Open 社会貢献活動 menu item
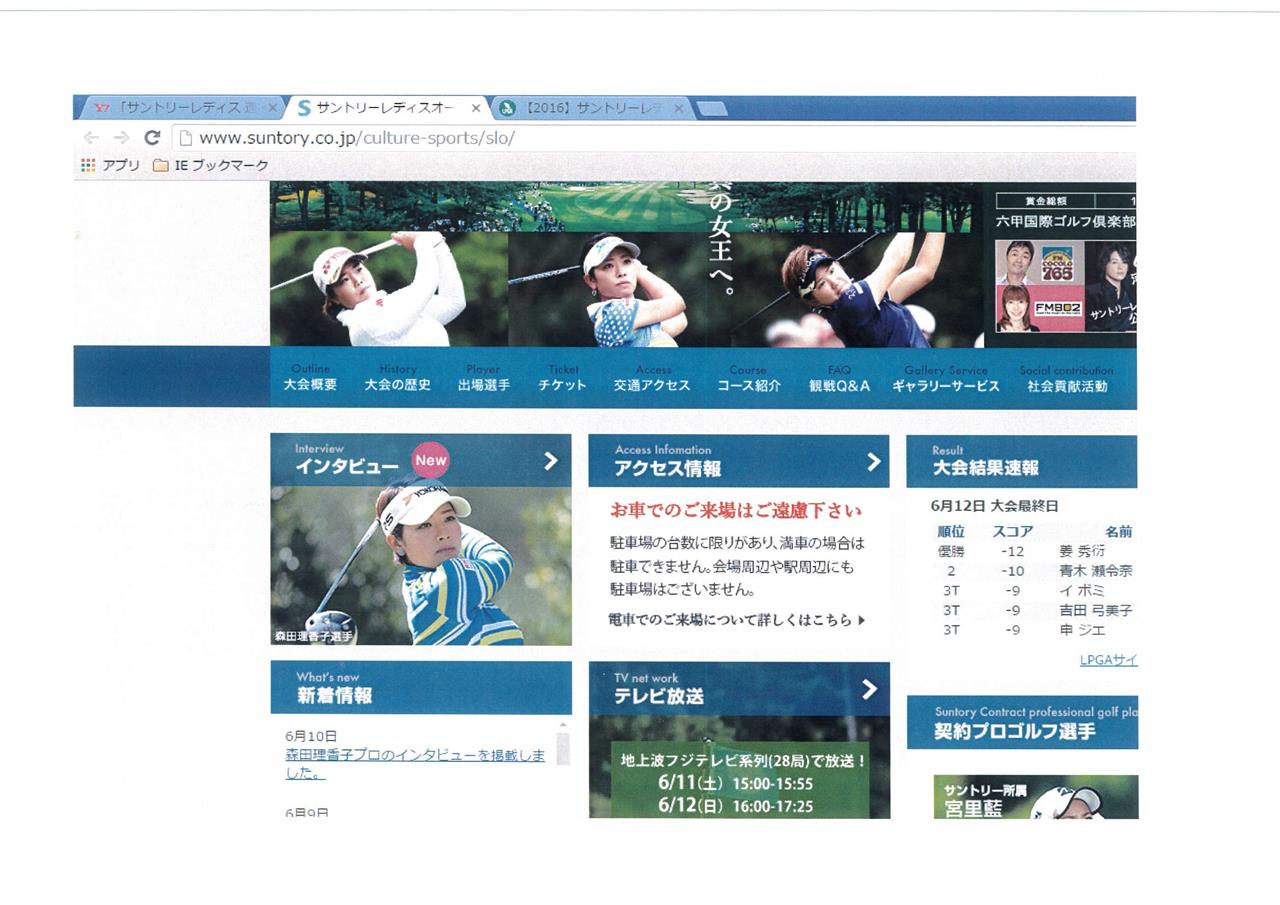The width and height of the screenshot is (1280, 905). point(1067,378)
